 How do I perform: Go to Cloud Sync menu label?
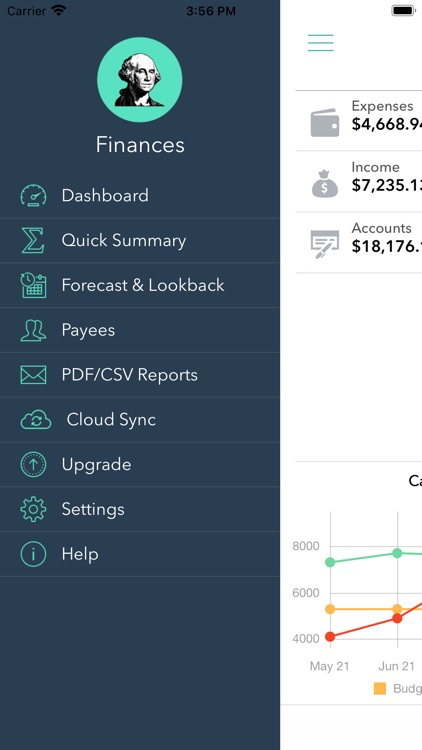(x=111, y=419)
